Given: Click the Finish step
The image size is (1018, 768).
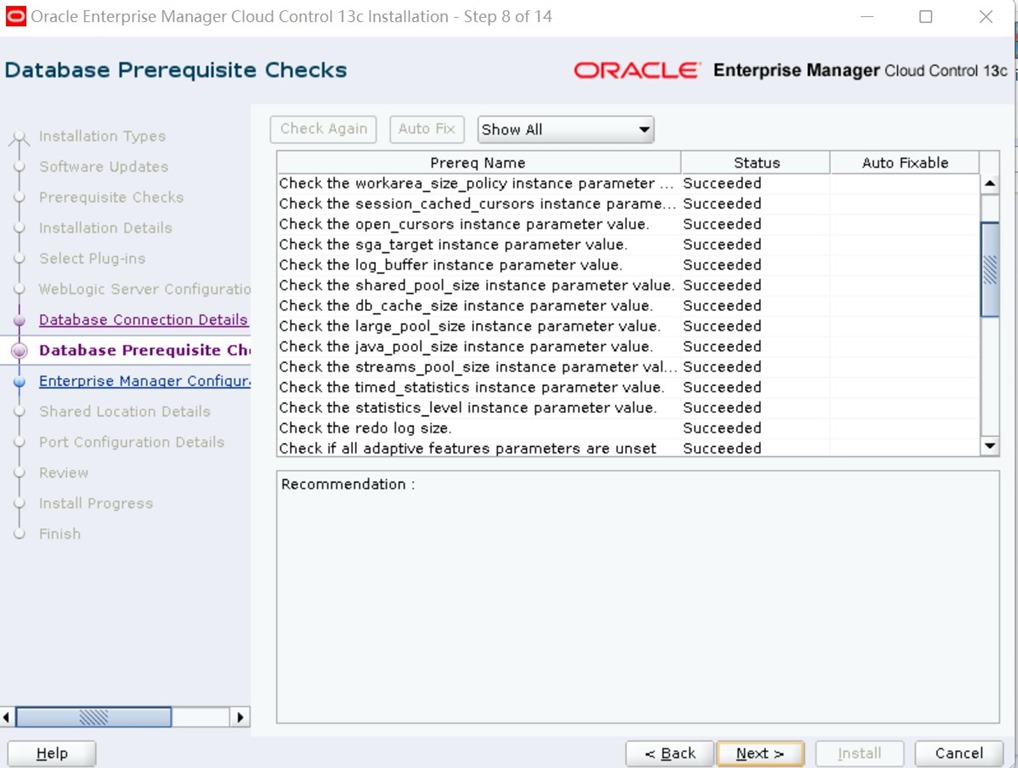Looking at the screenshot, I should 60,534.
